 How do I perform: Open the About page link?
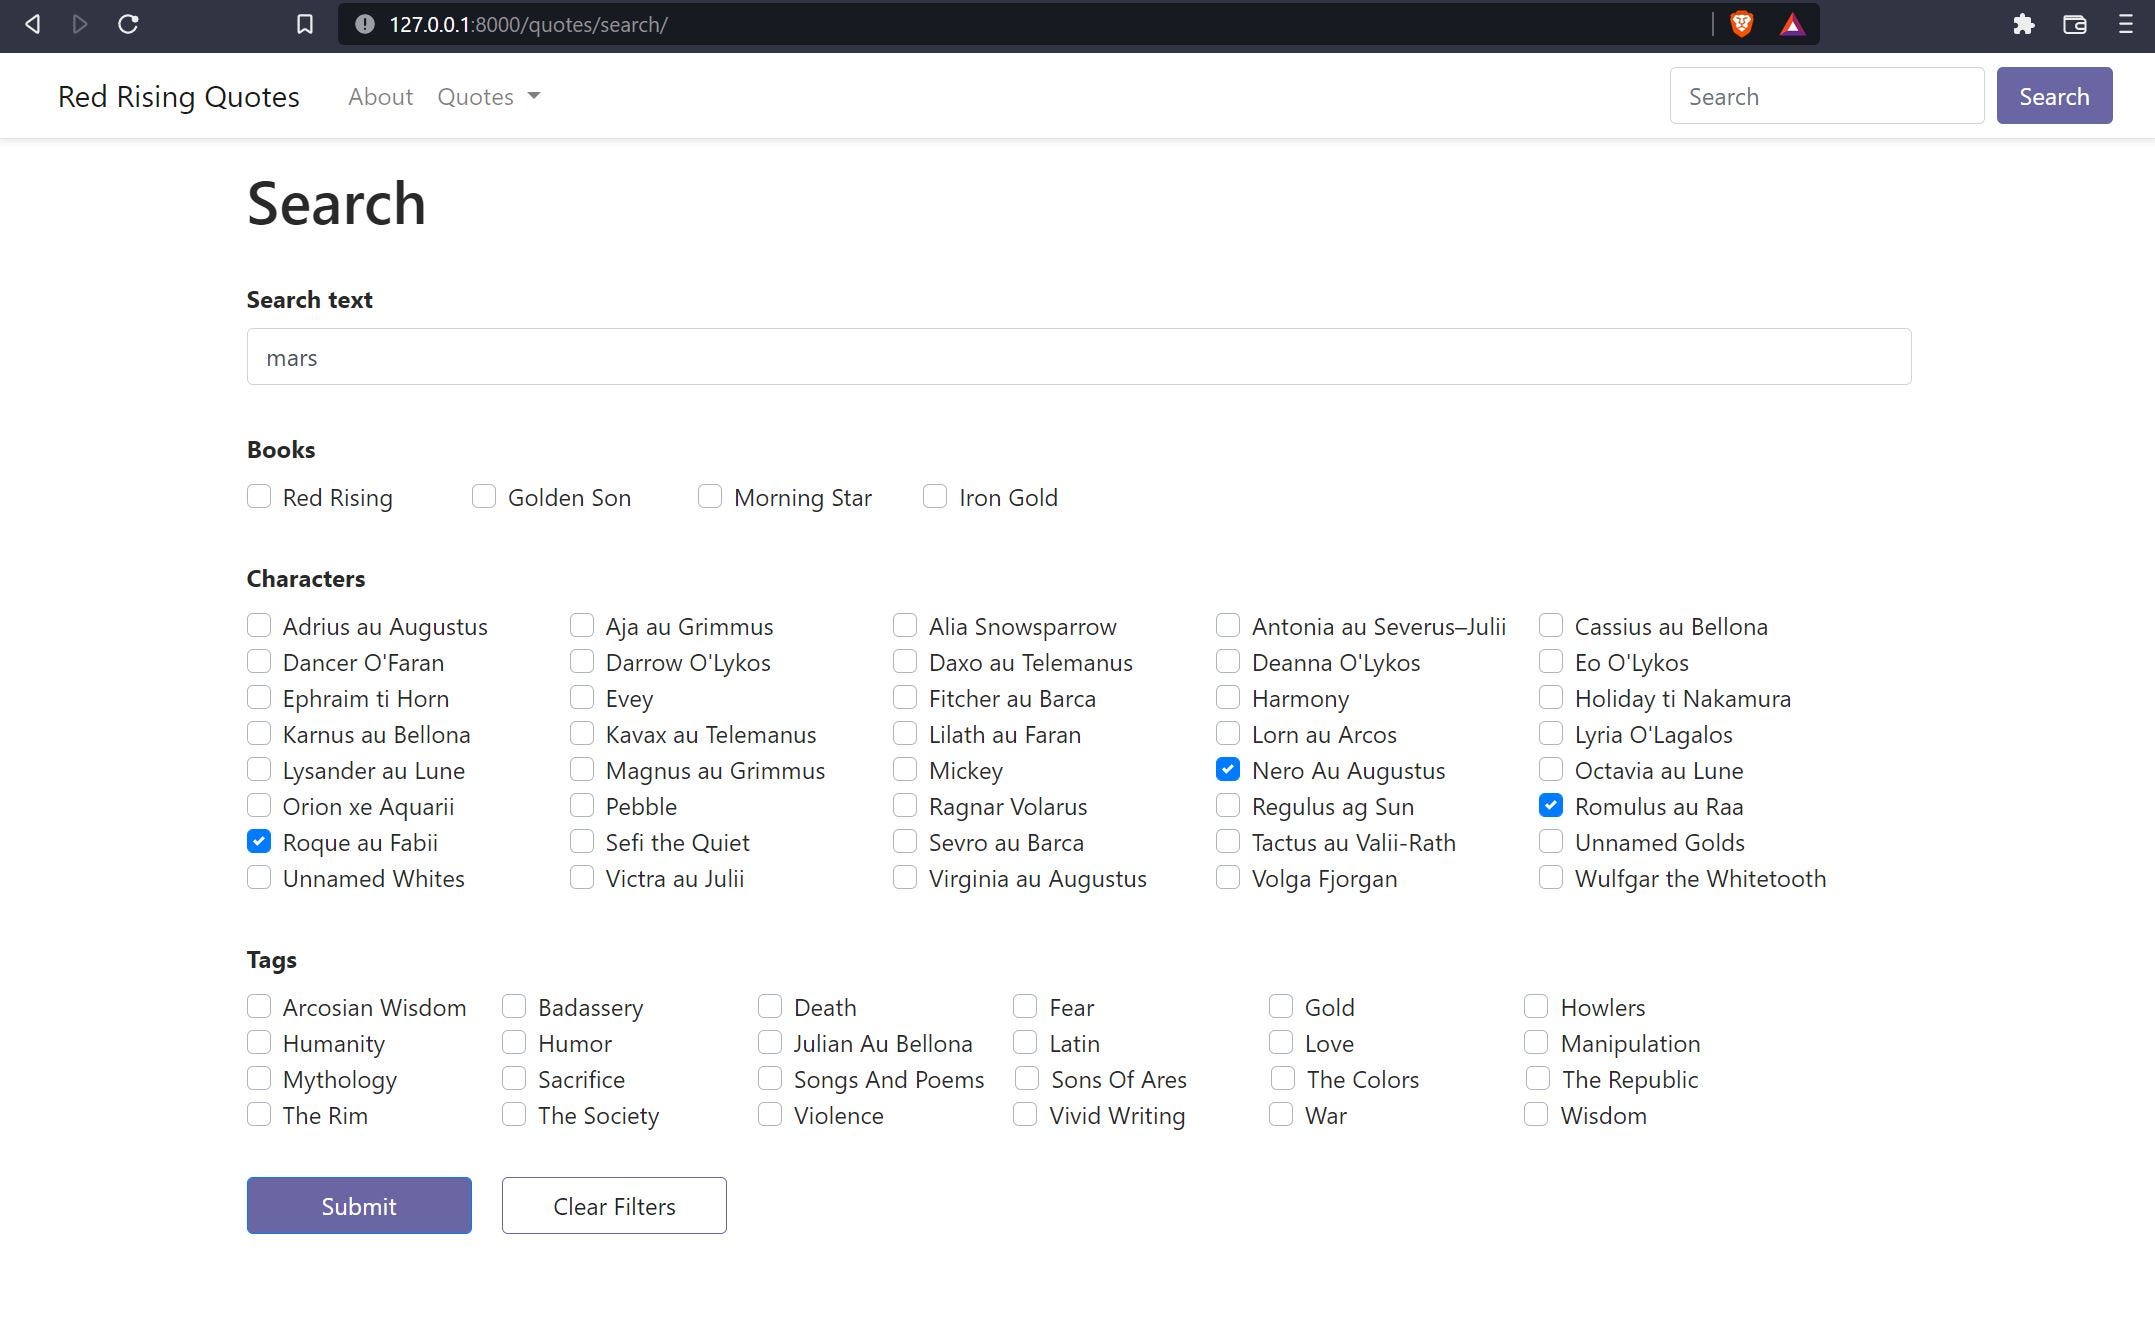click(x=380, y=97)
